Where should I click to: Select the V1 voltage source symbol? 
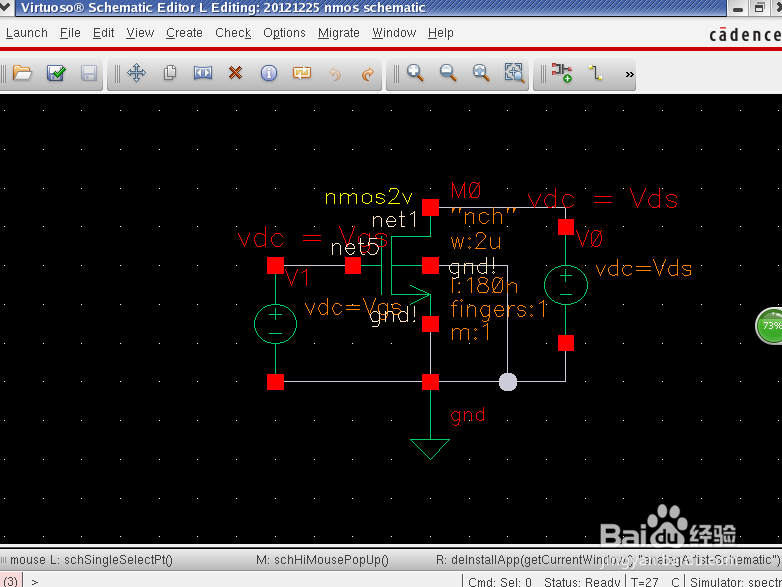coord(275,324)
